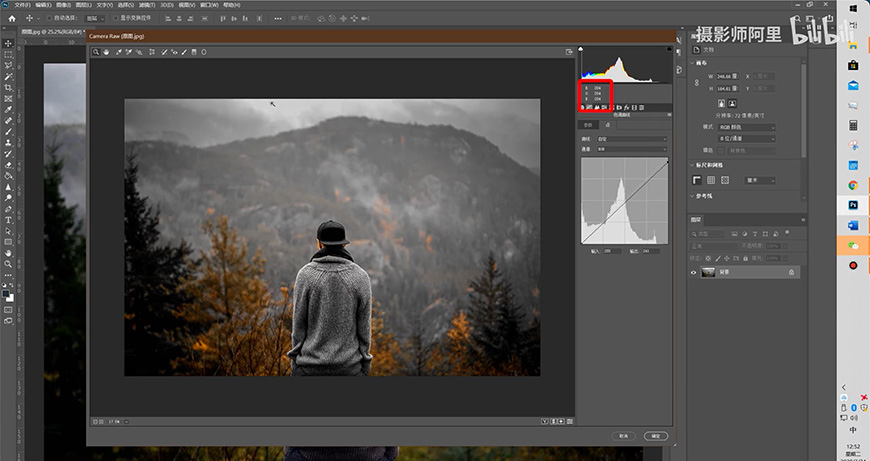Select the Pen tool
The image size is (870, 461).
click(8, 209)
